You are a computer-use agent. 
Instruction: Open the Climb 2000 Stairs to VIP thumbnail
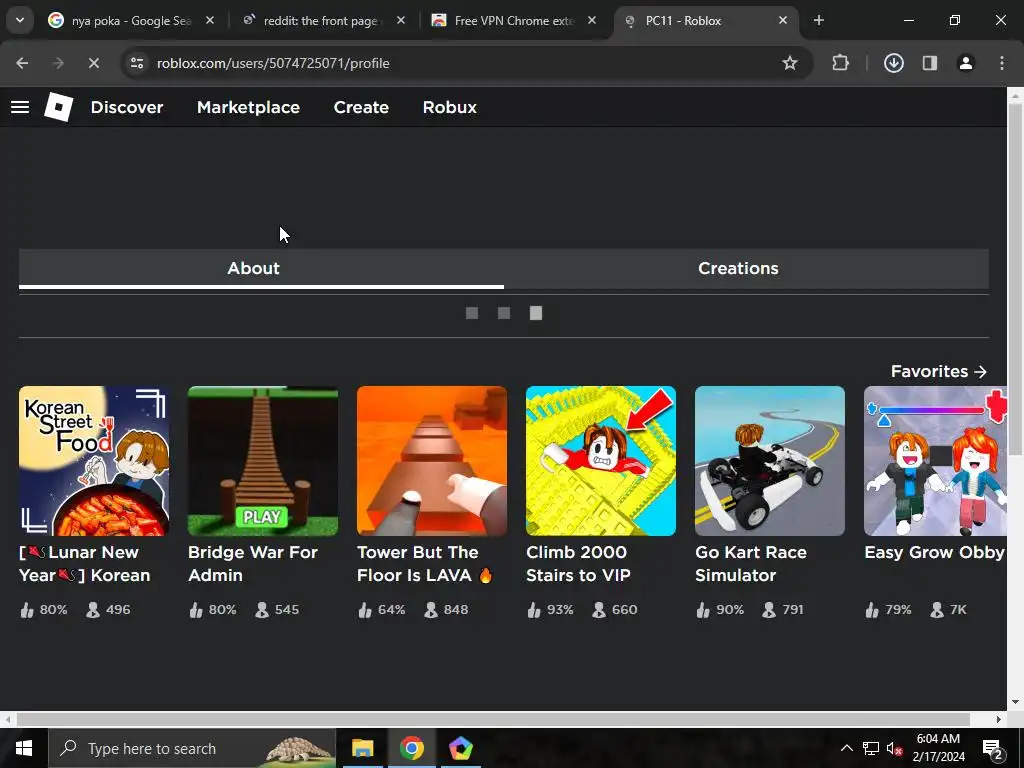pyautogui.click(x=601, y=461)
